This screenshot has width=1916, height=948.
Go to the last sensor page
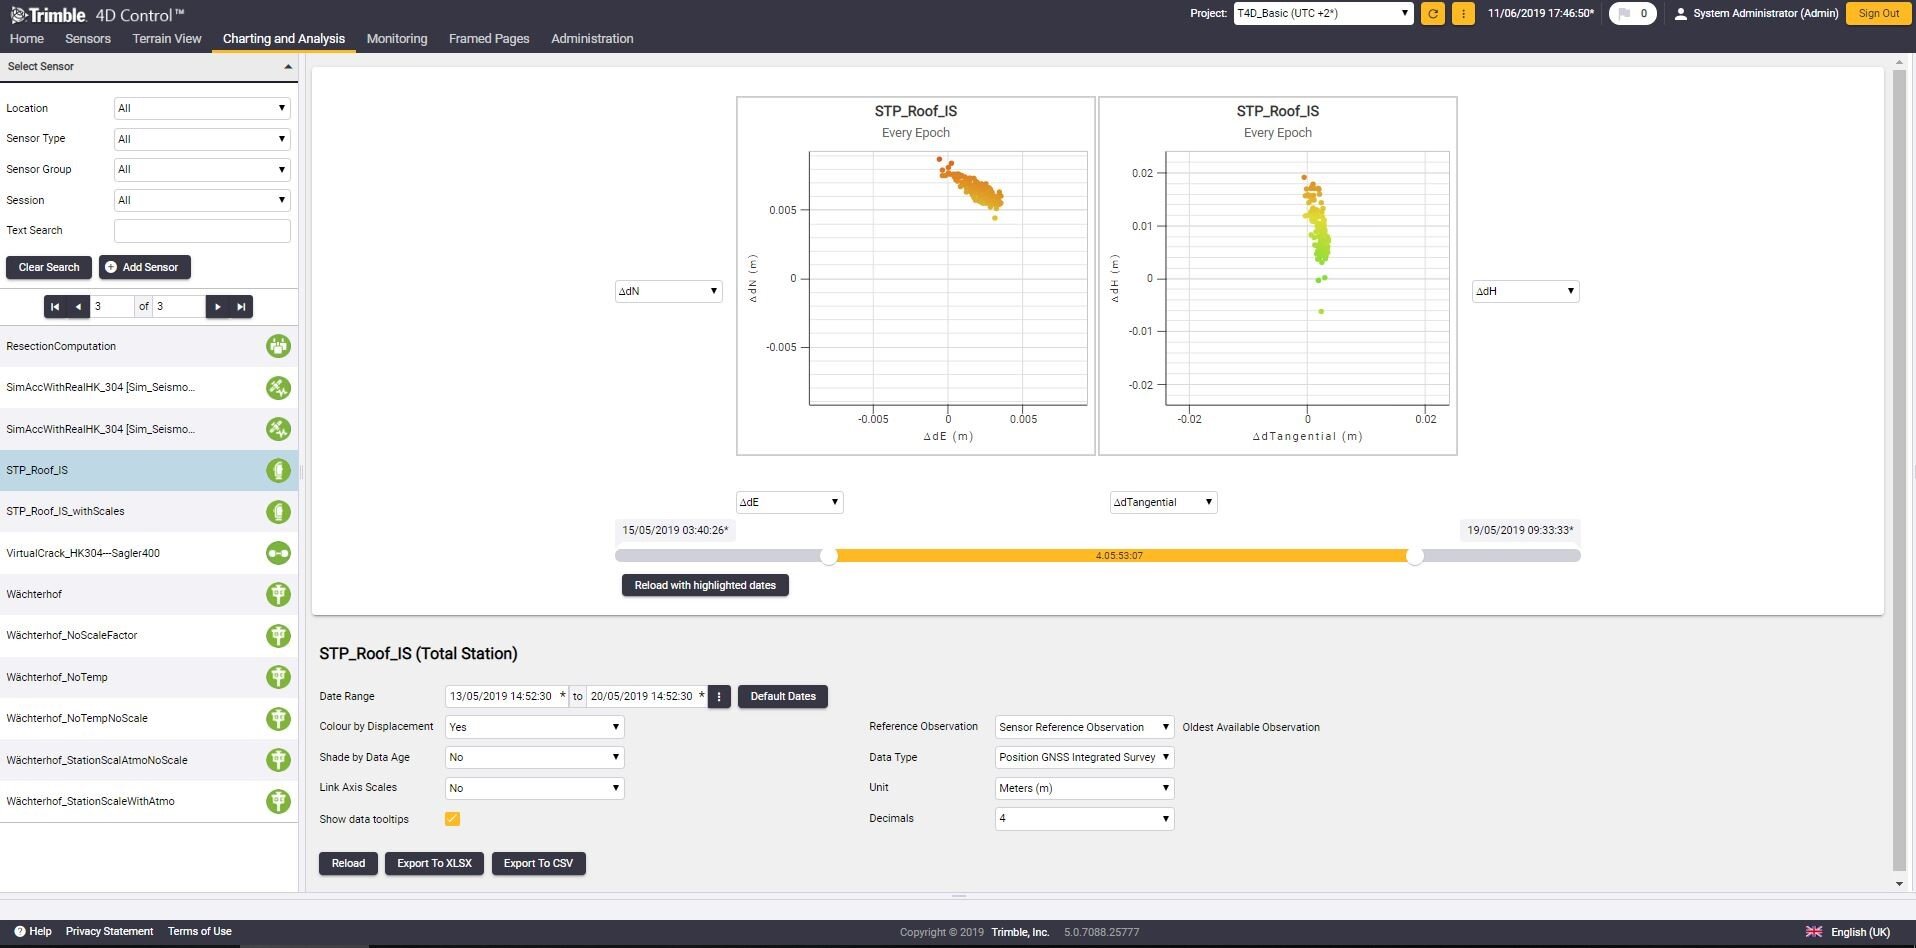pyautogui.click(x=241, y=307)
